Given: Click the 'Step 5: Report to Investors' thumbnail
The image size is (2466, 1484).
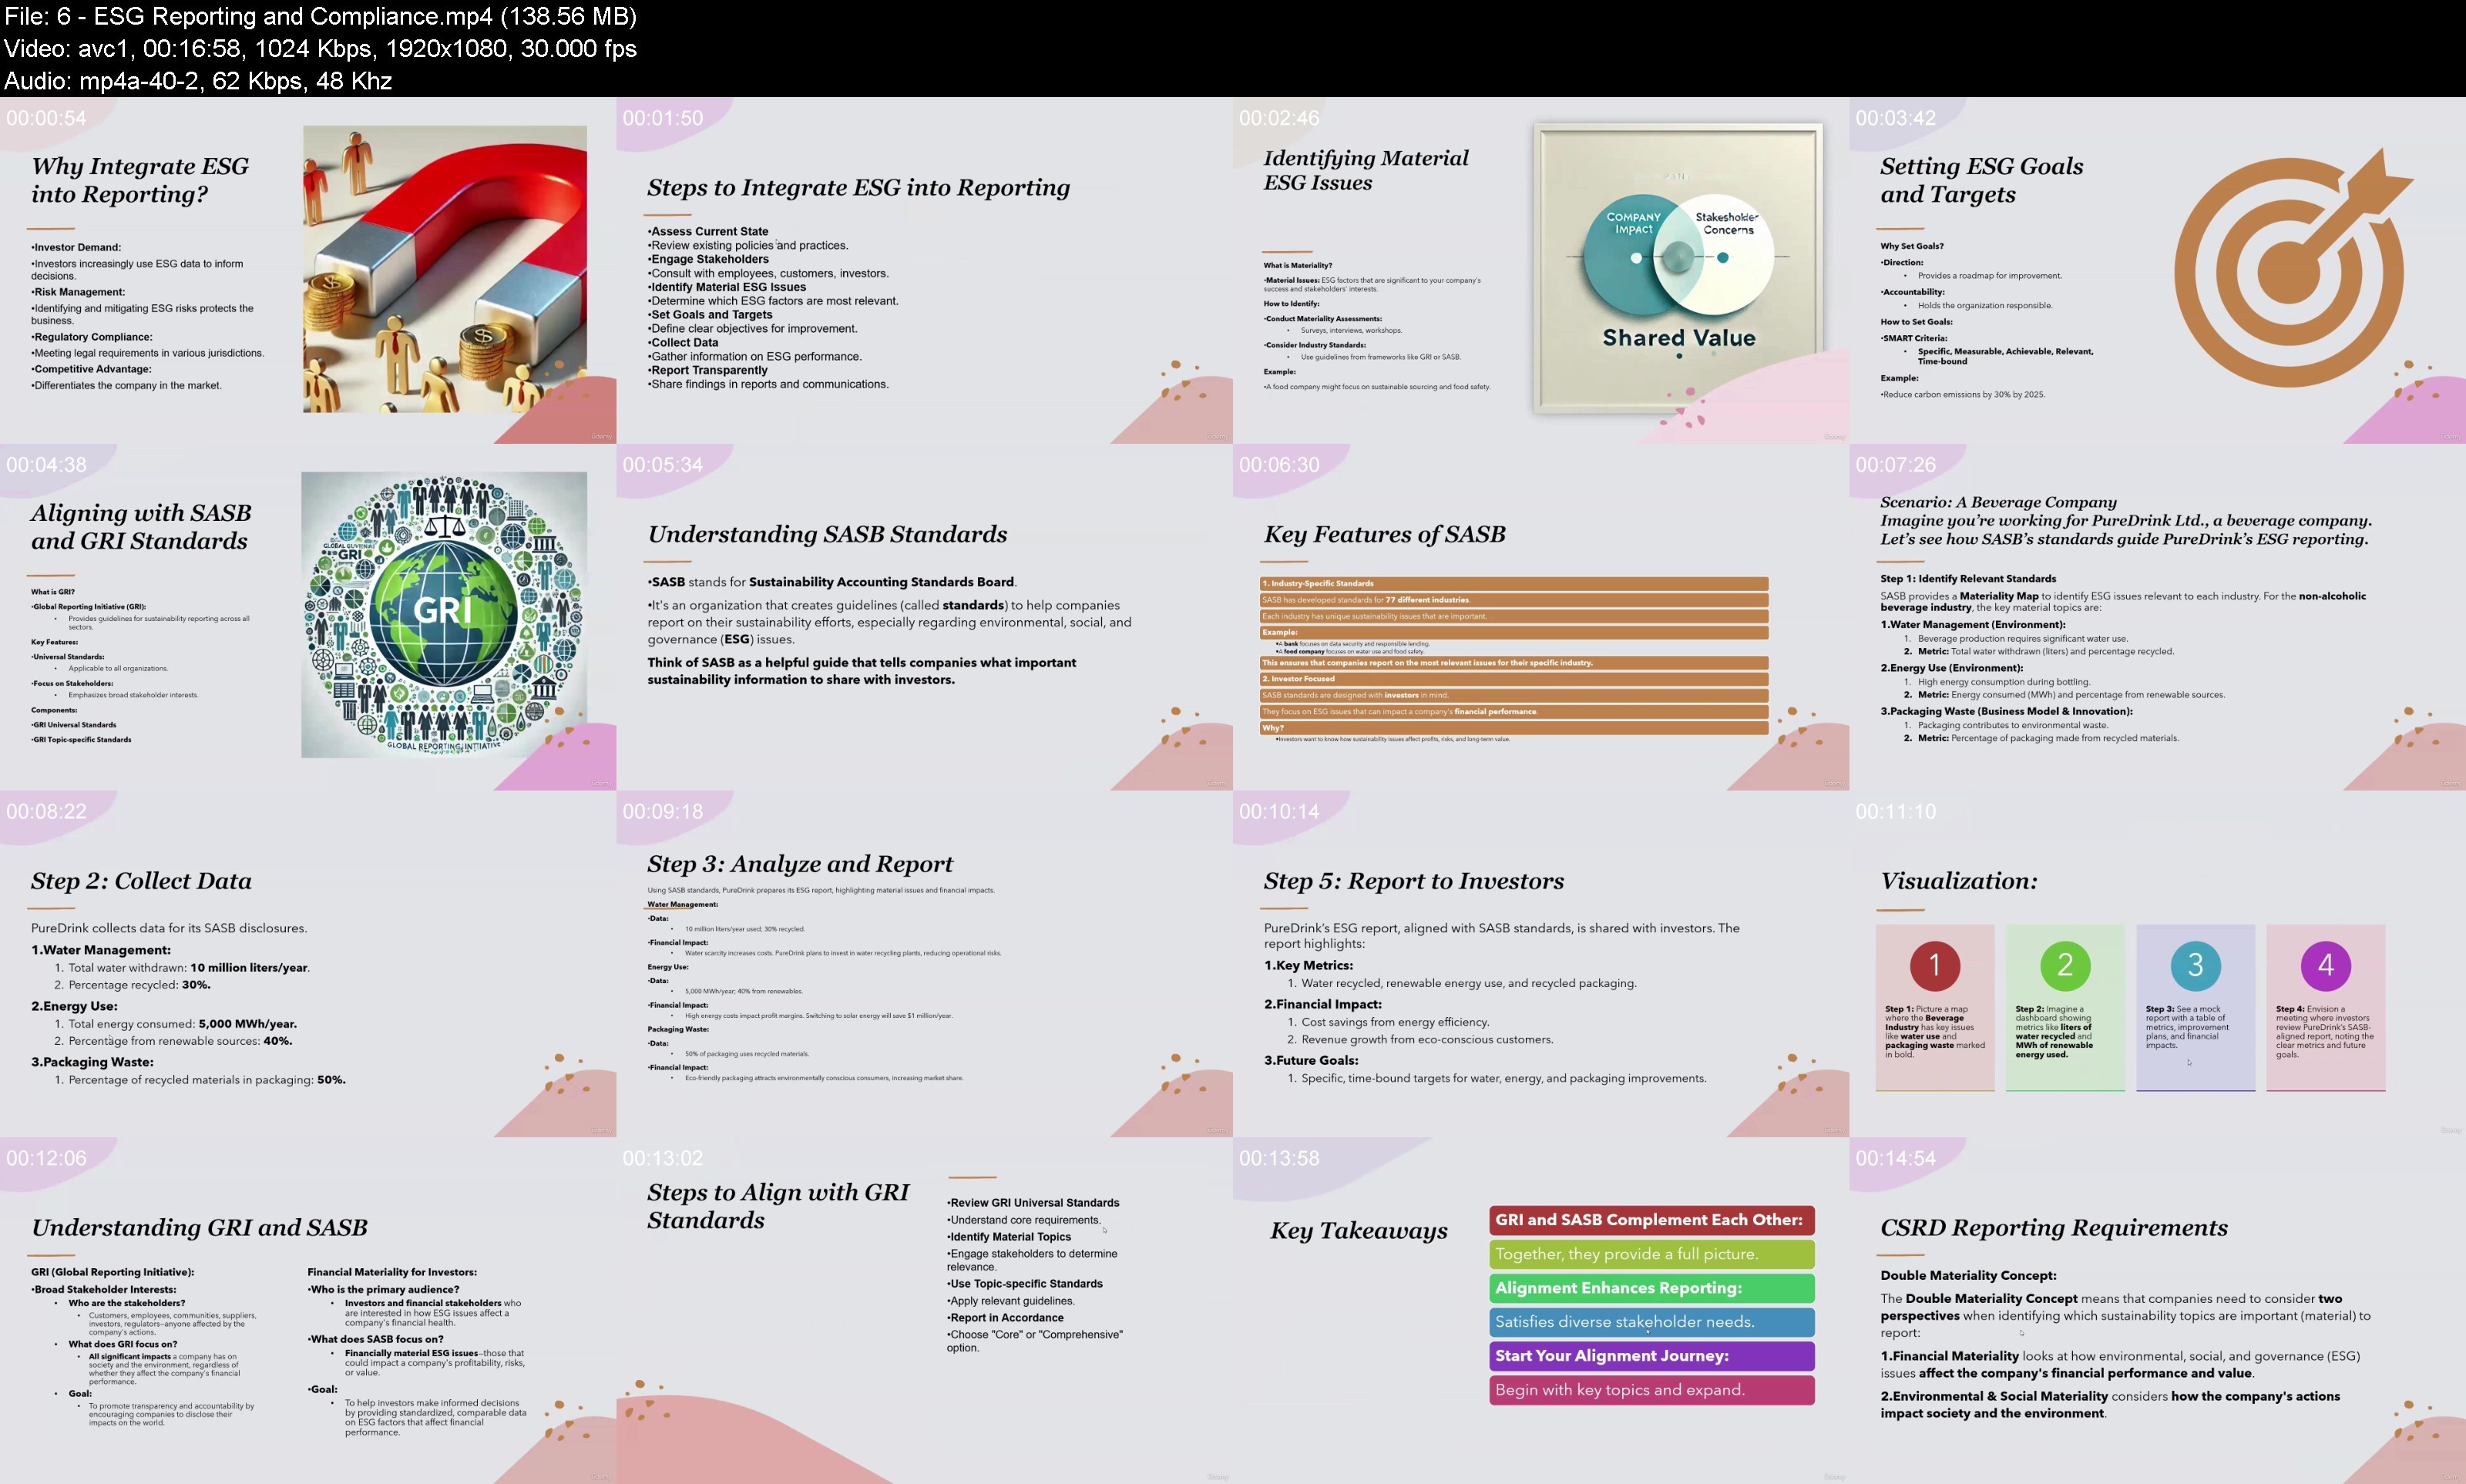Looking at the screenshot, I should pyautogui.click(x=1541, y=964).
